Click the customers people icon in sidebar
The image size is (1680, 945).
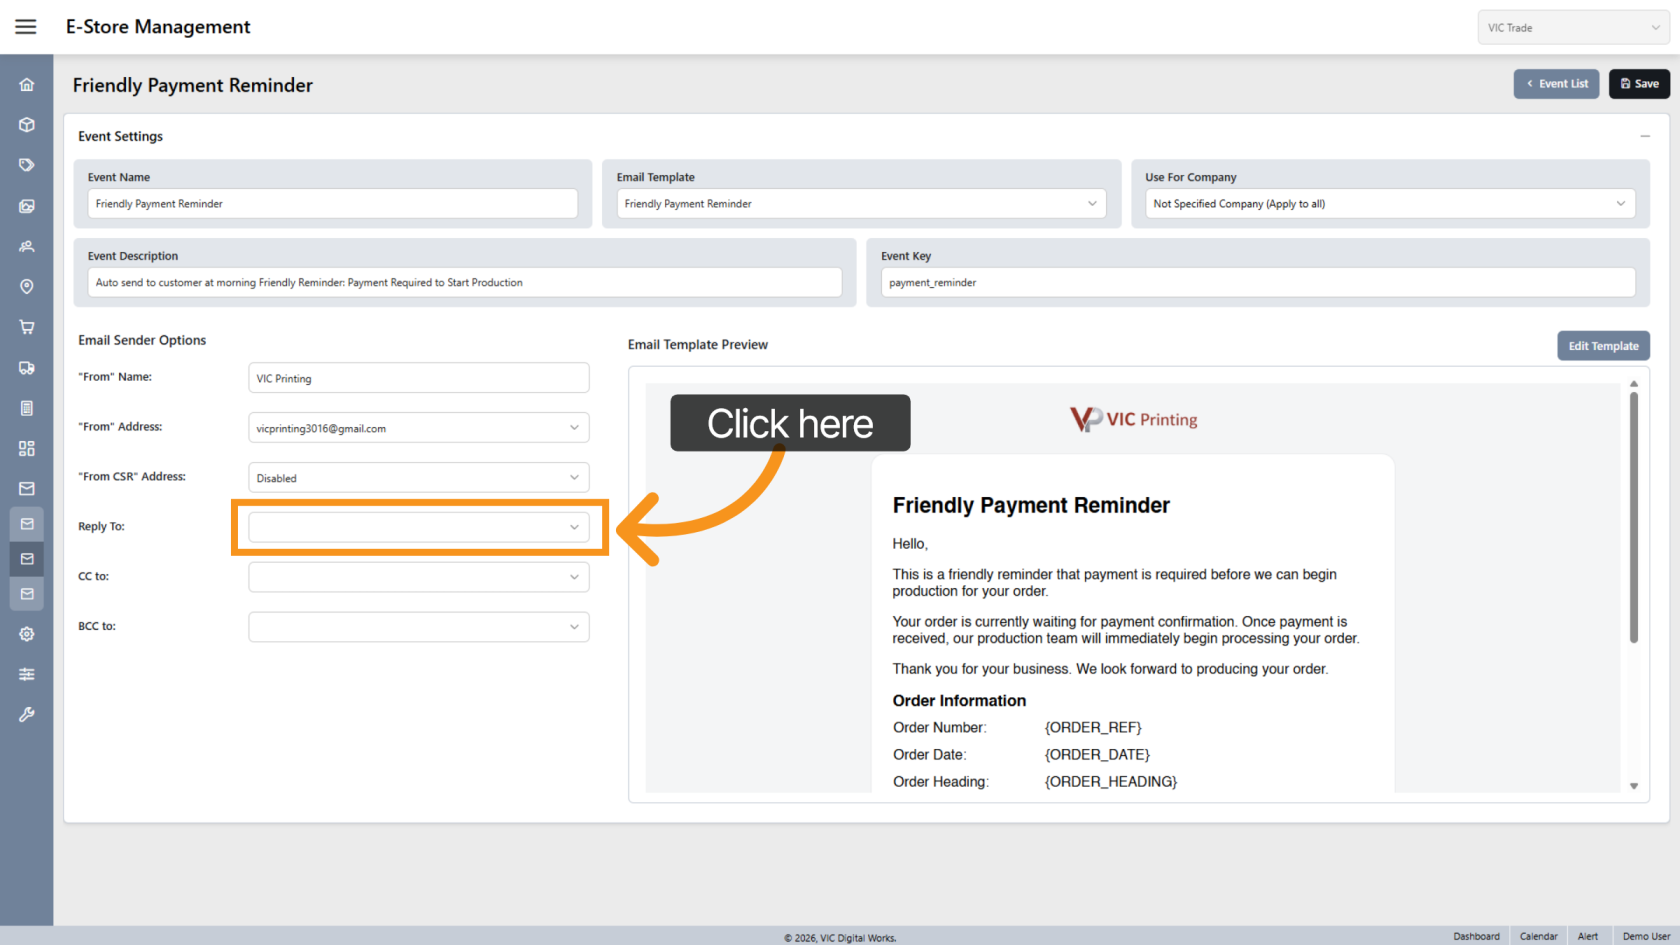tap(27, 246)
